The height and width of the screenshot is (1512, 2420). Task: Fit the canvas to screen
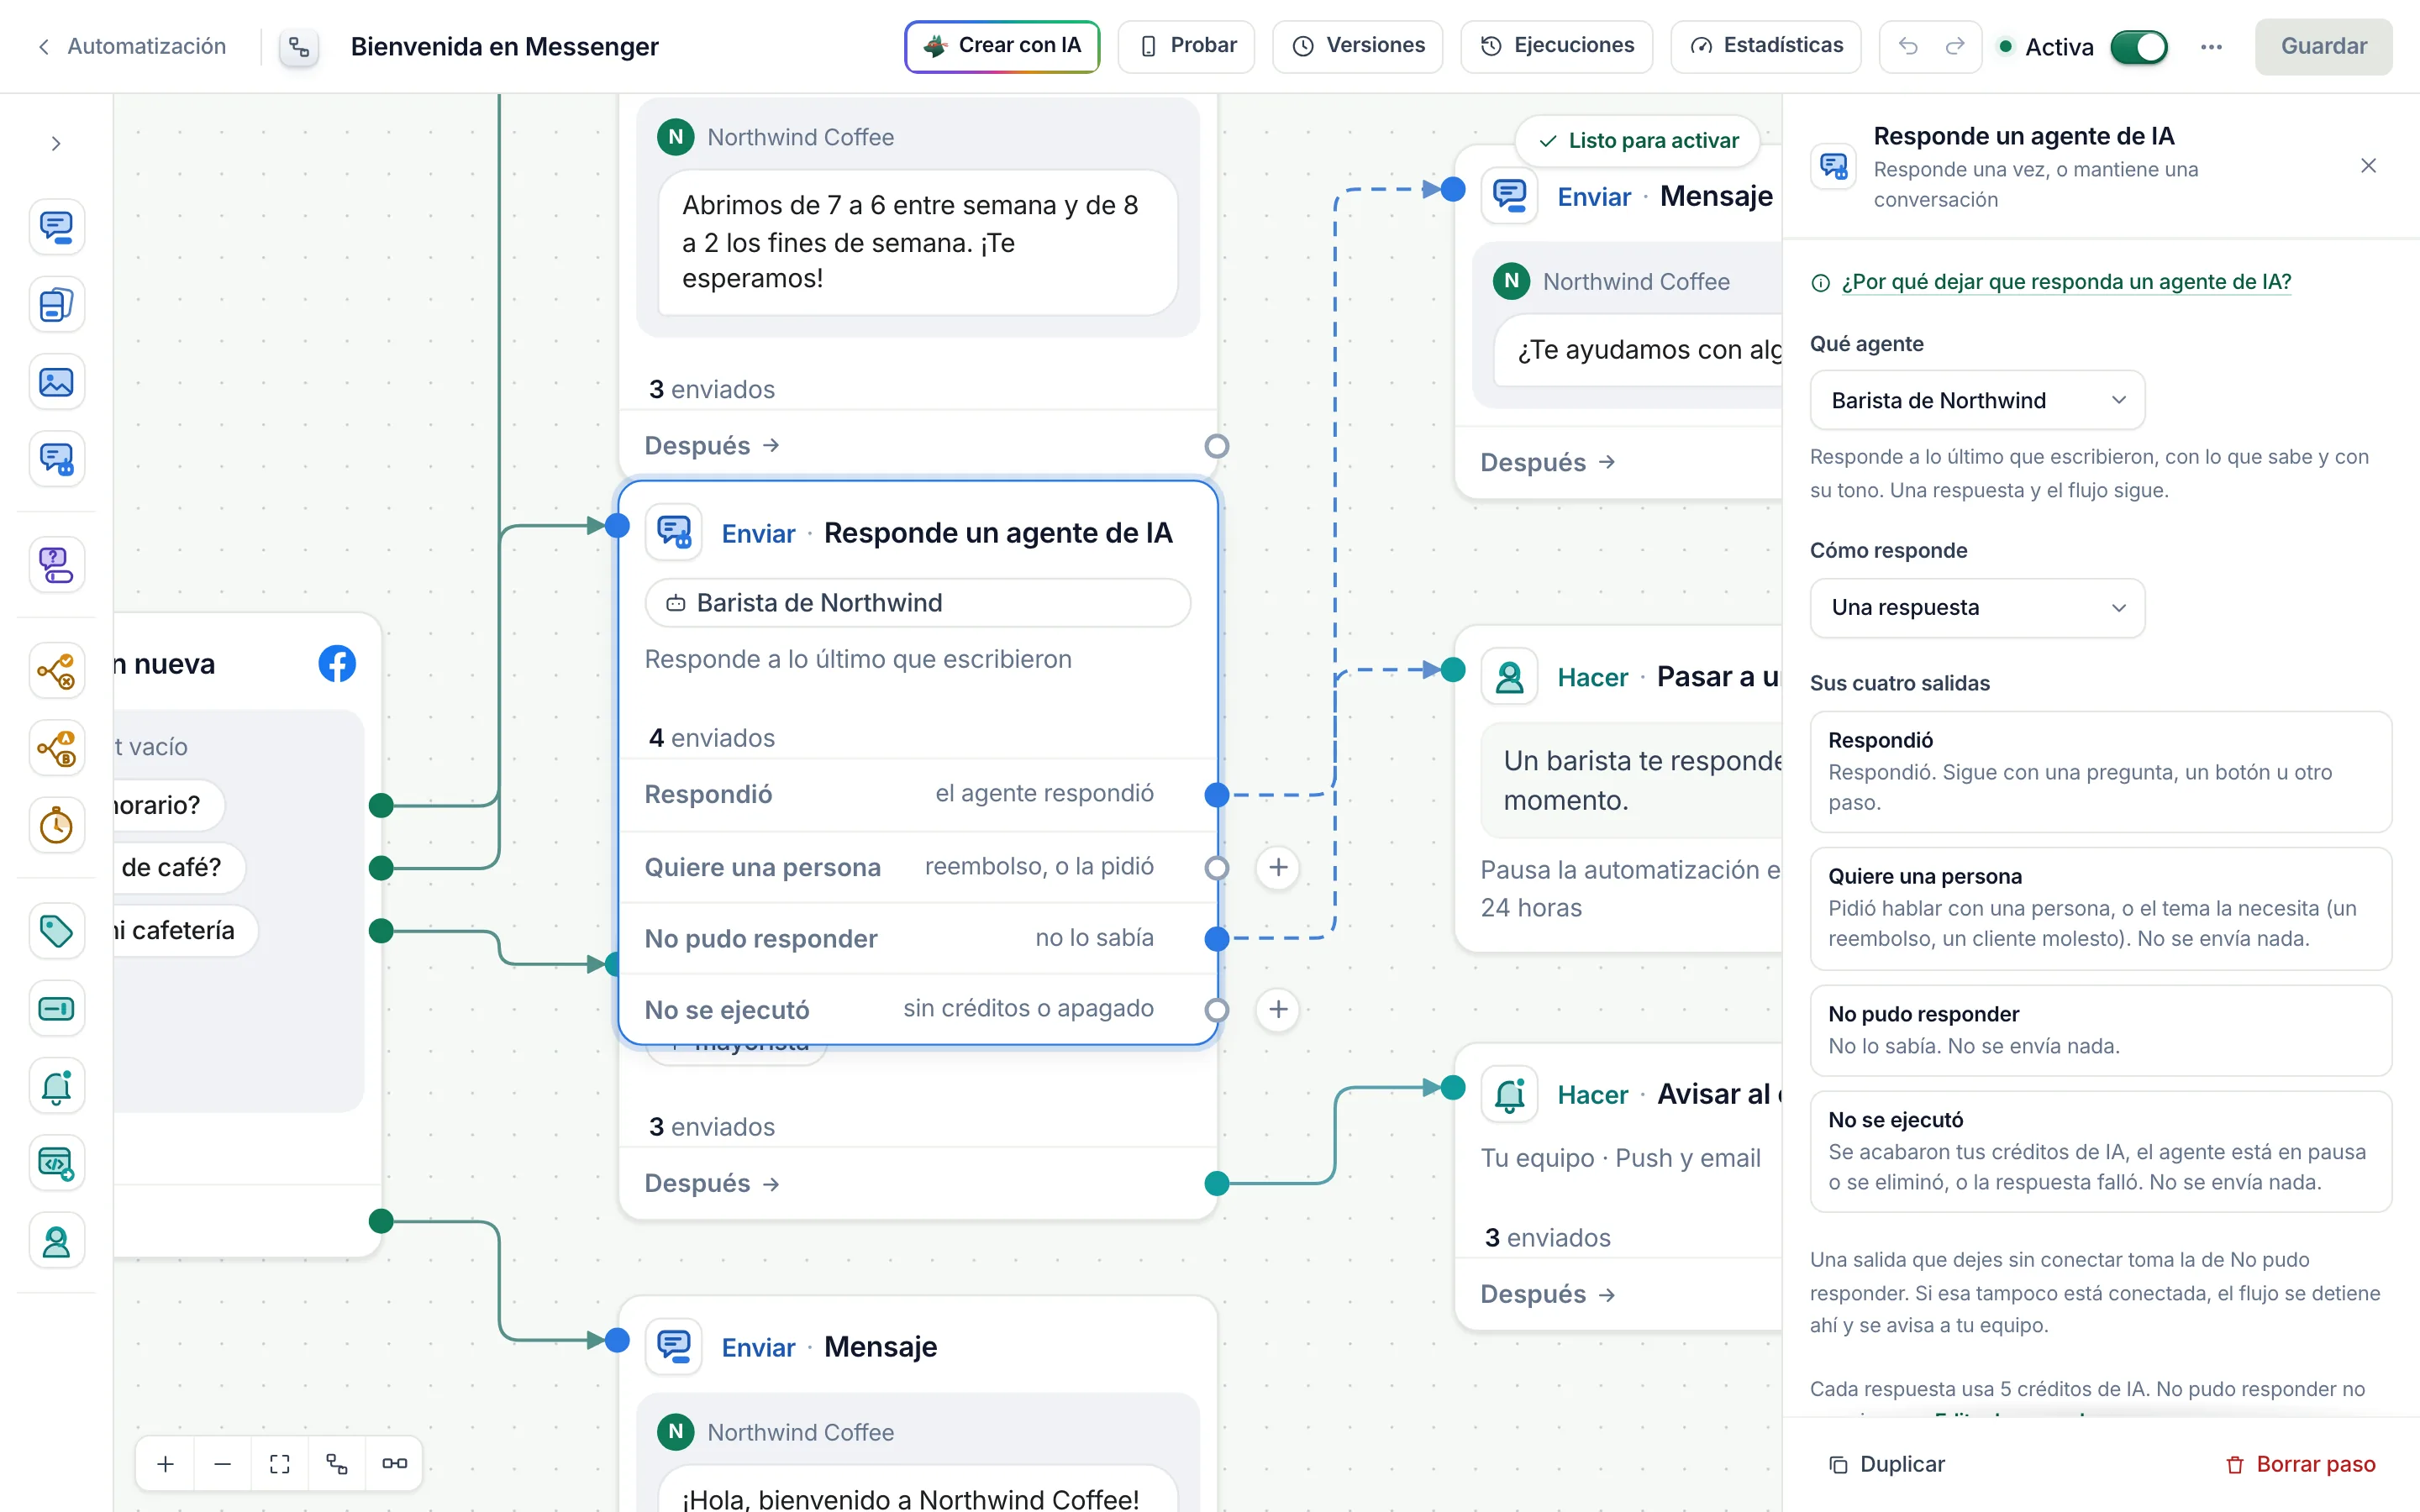click(280, 1464)
